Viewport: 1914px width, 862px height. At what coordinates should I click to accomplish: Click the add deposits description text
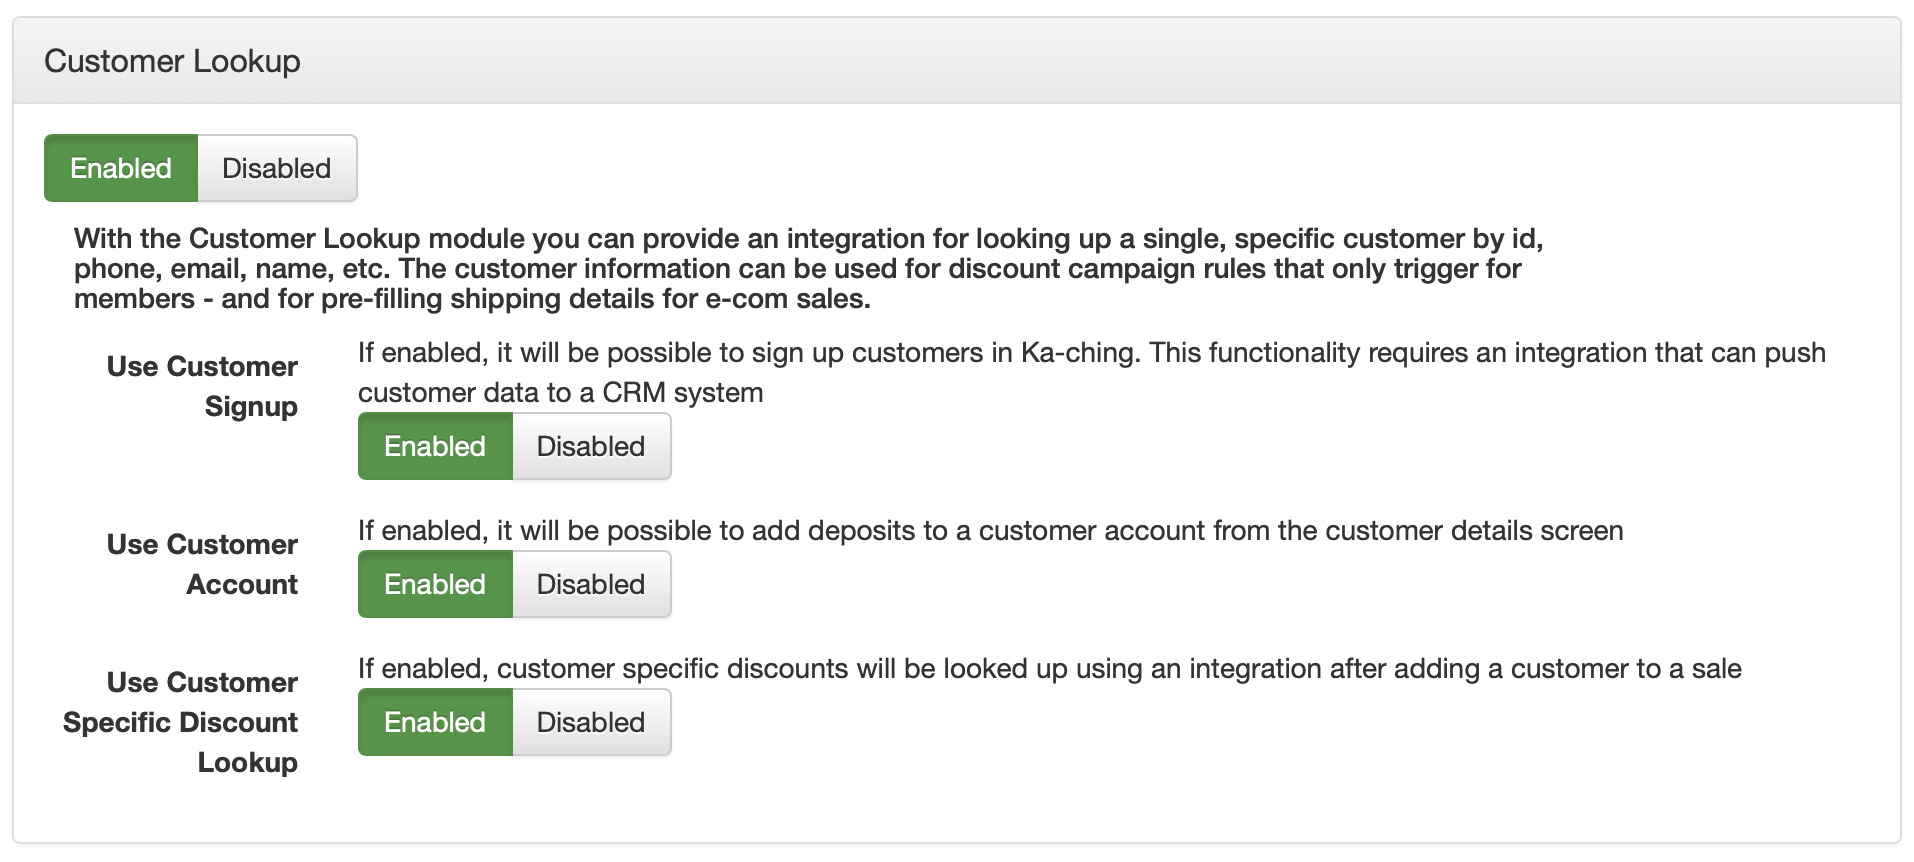coord(990,530)
